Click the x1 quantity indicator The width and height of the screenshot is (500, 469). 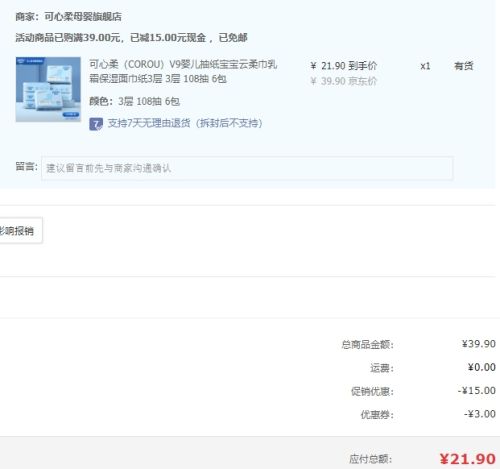coord(425,66)
